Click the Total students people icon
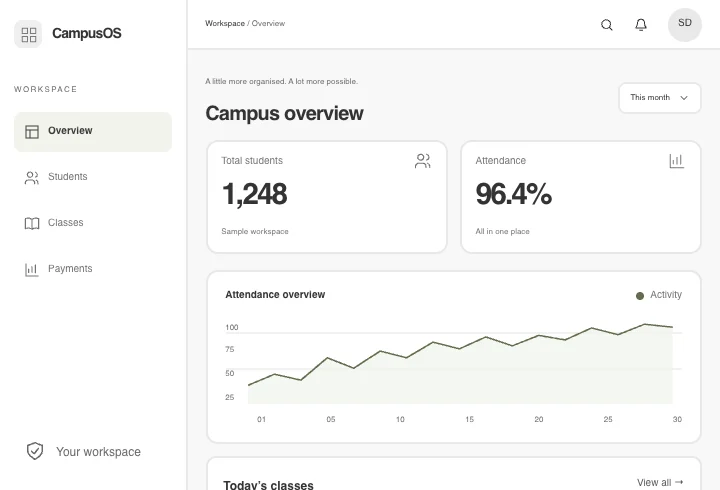This screenshot has width=720, height=490. 422,161
